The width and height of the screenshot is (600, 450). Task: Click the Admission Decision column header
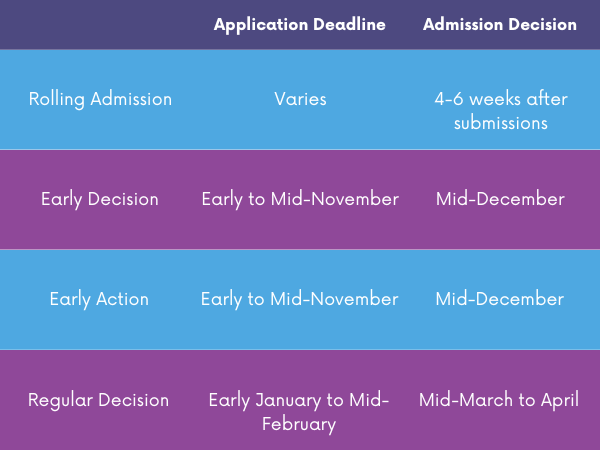500,24
